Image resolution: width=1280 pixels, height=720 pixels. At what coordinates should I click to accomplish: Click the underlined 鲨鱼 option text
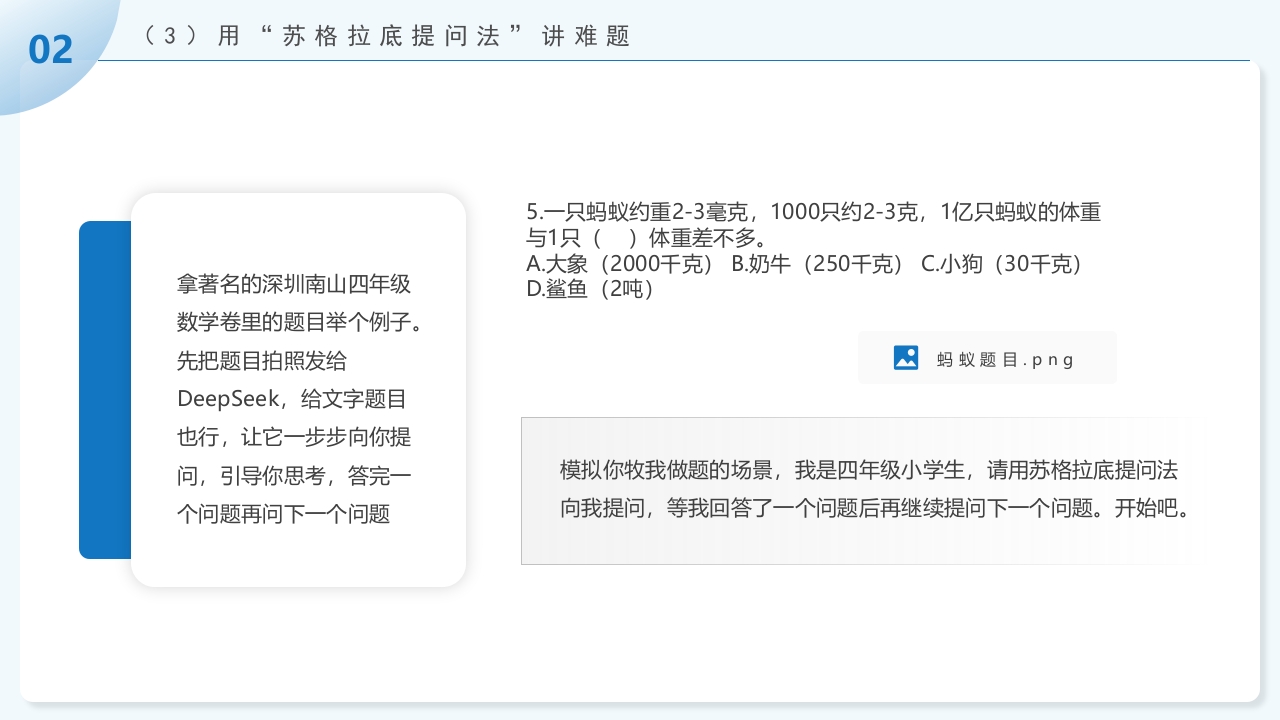click(x=565, y=290)
